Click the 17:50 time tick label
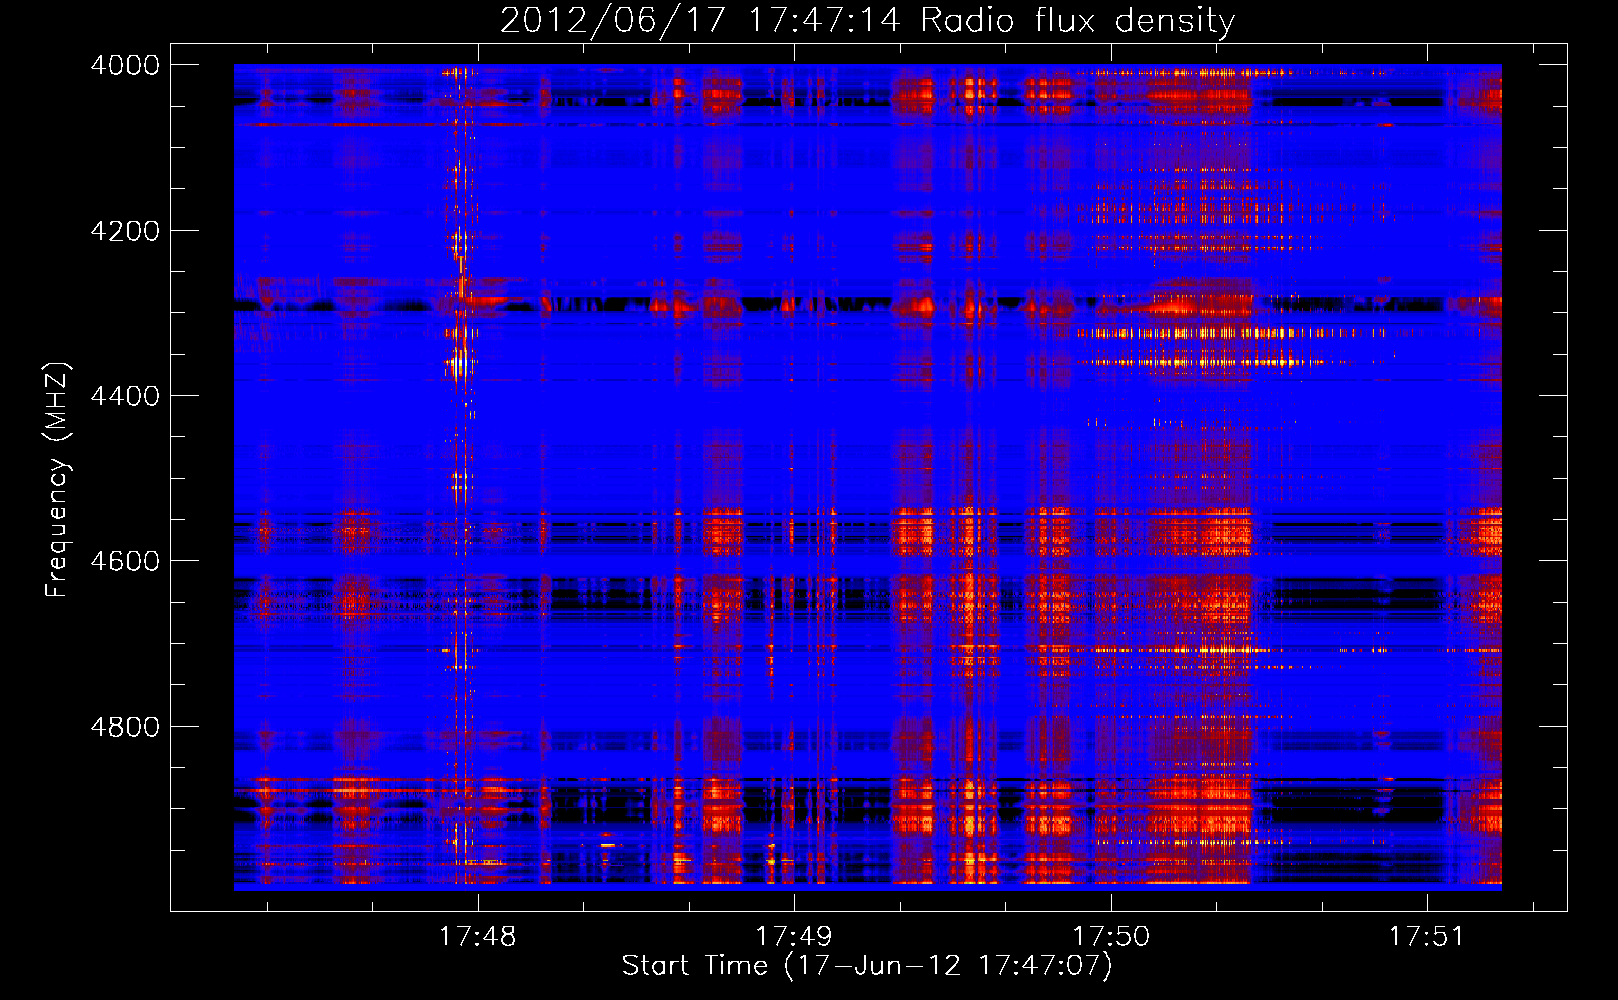The image size is (1618, 1000). tap(1111, 936)
